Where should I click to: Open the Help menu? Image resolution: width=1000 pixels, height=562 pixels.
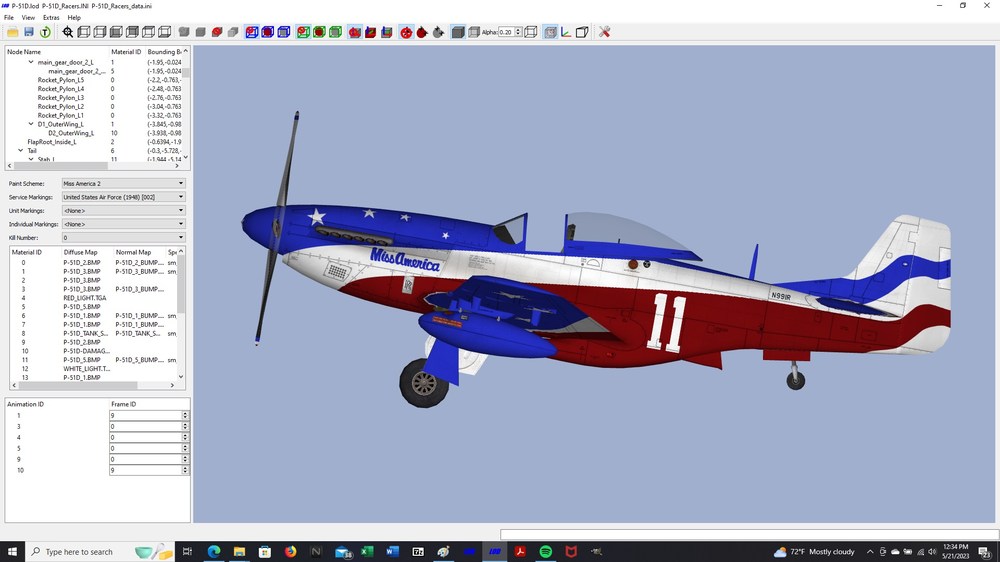74,18
